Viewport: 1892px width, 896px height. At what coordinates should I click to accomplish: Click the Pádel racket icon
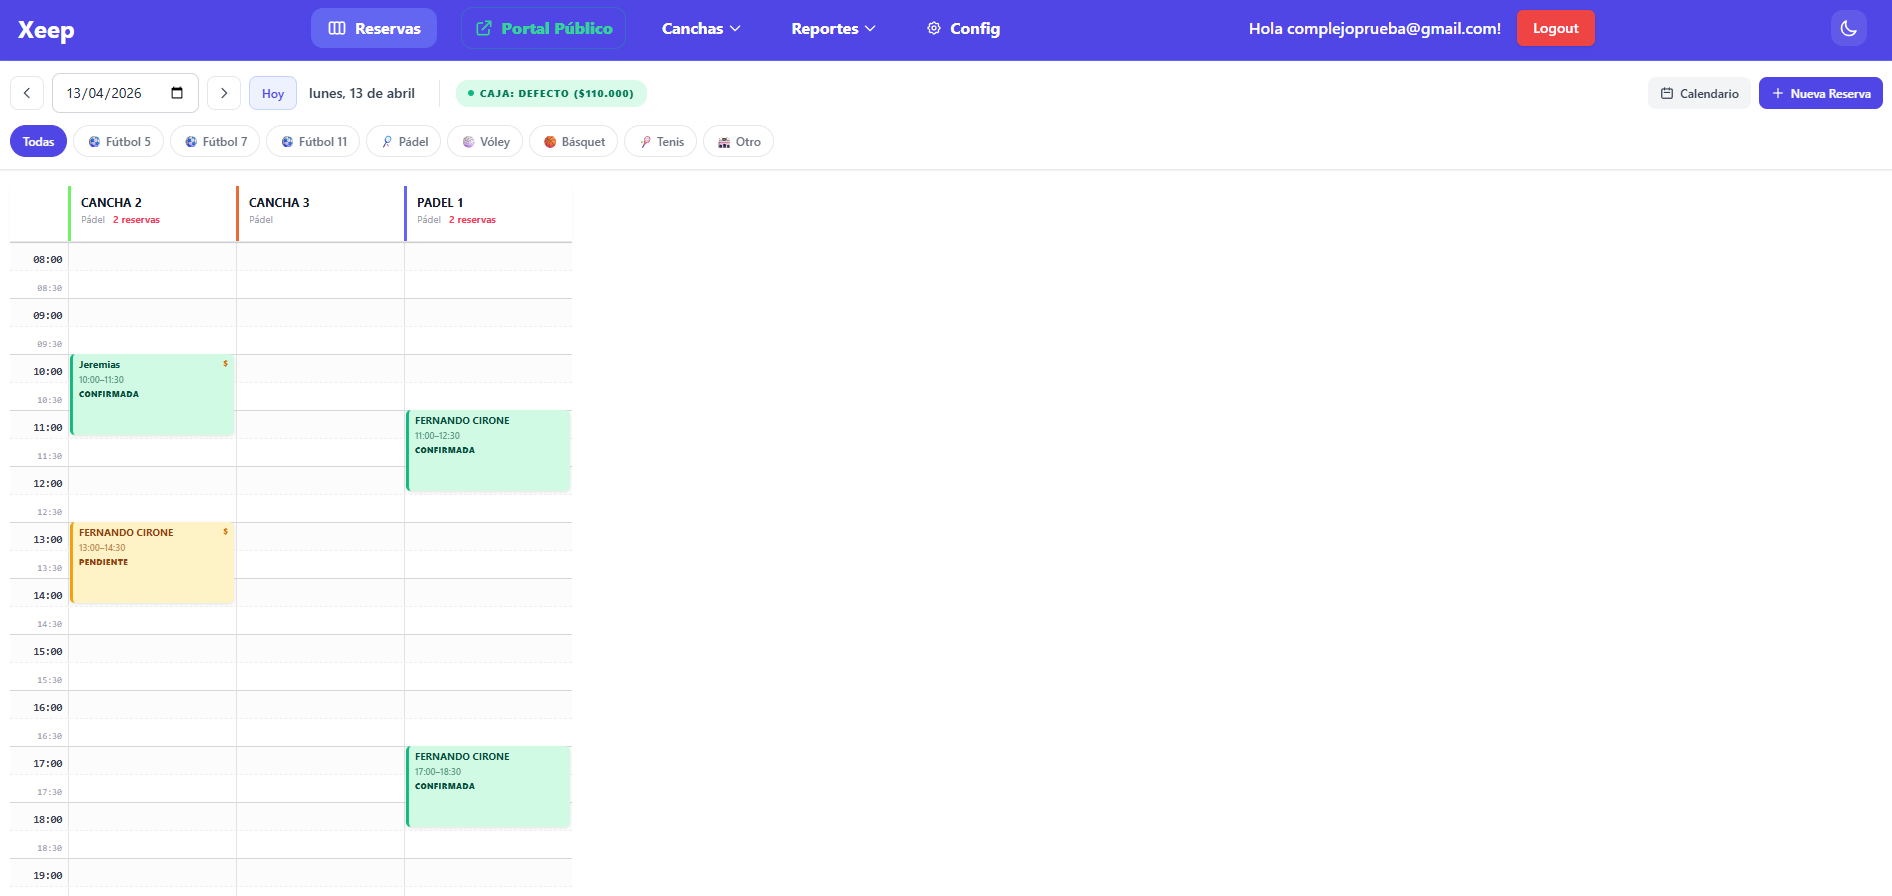pos(387,142)
